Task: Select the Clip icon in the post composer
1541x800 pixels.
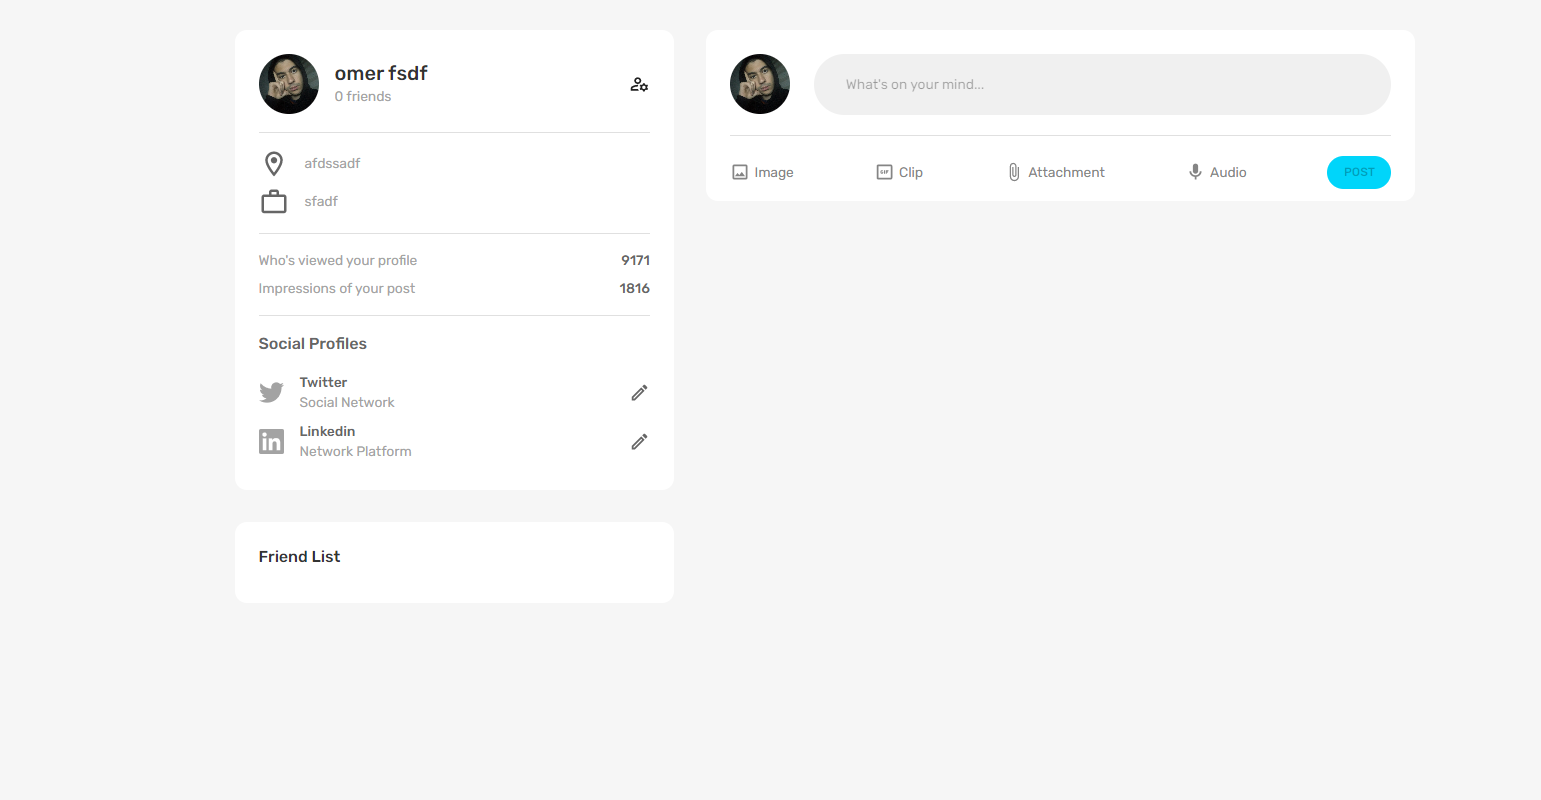Action: pyautogui.click(x=884, y=171)
